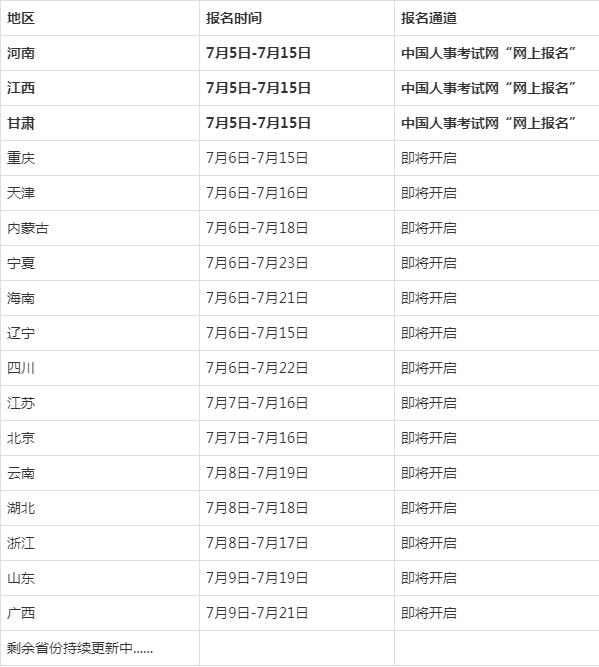Select the 内蒙古 row name
The height and width of the screenshot is (667, 599).
click(x=28, y=228)
